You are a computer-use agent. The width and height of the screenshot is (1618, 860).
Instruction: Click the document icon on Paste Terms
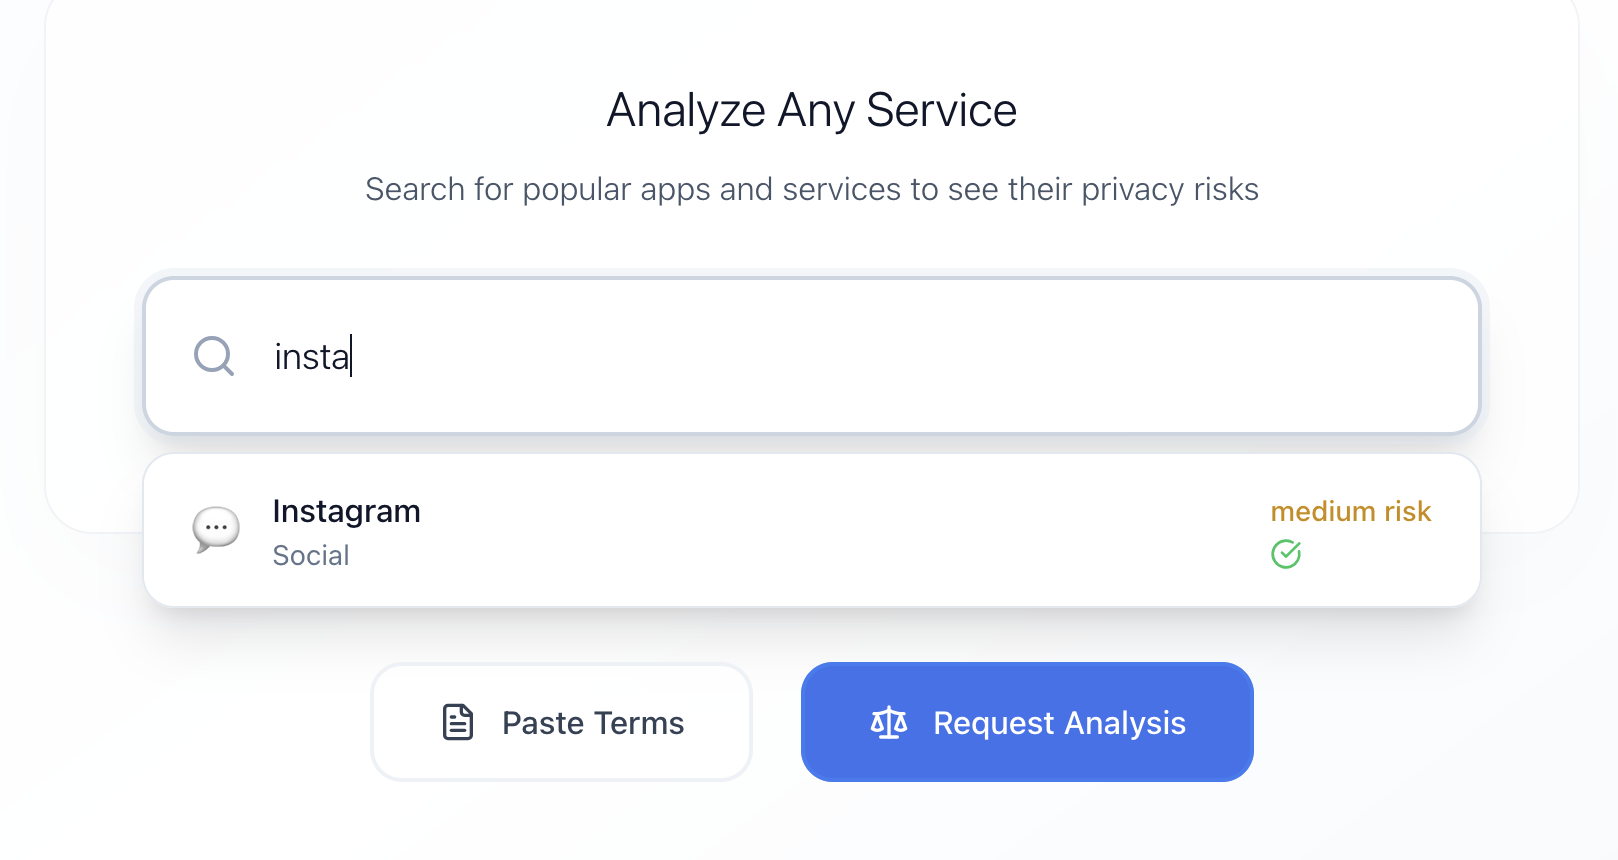pyautogui.click(x=458, y=722)
